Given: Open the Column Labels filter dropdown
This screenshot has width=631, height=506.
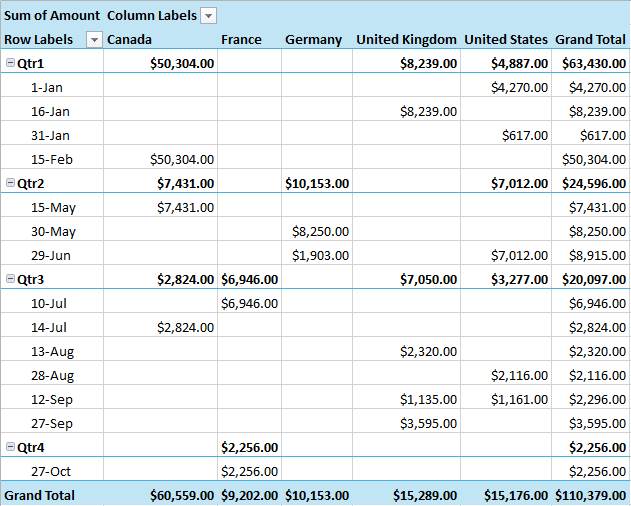Looking at the screenshot, I should tap(208, 15).
